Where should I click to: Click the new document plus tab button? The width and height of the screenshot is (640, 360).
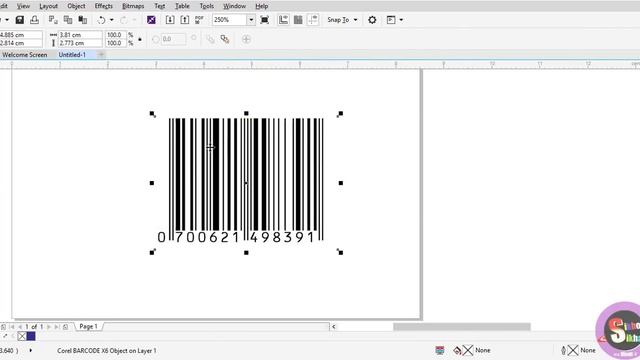click(101, 55)
